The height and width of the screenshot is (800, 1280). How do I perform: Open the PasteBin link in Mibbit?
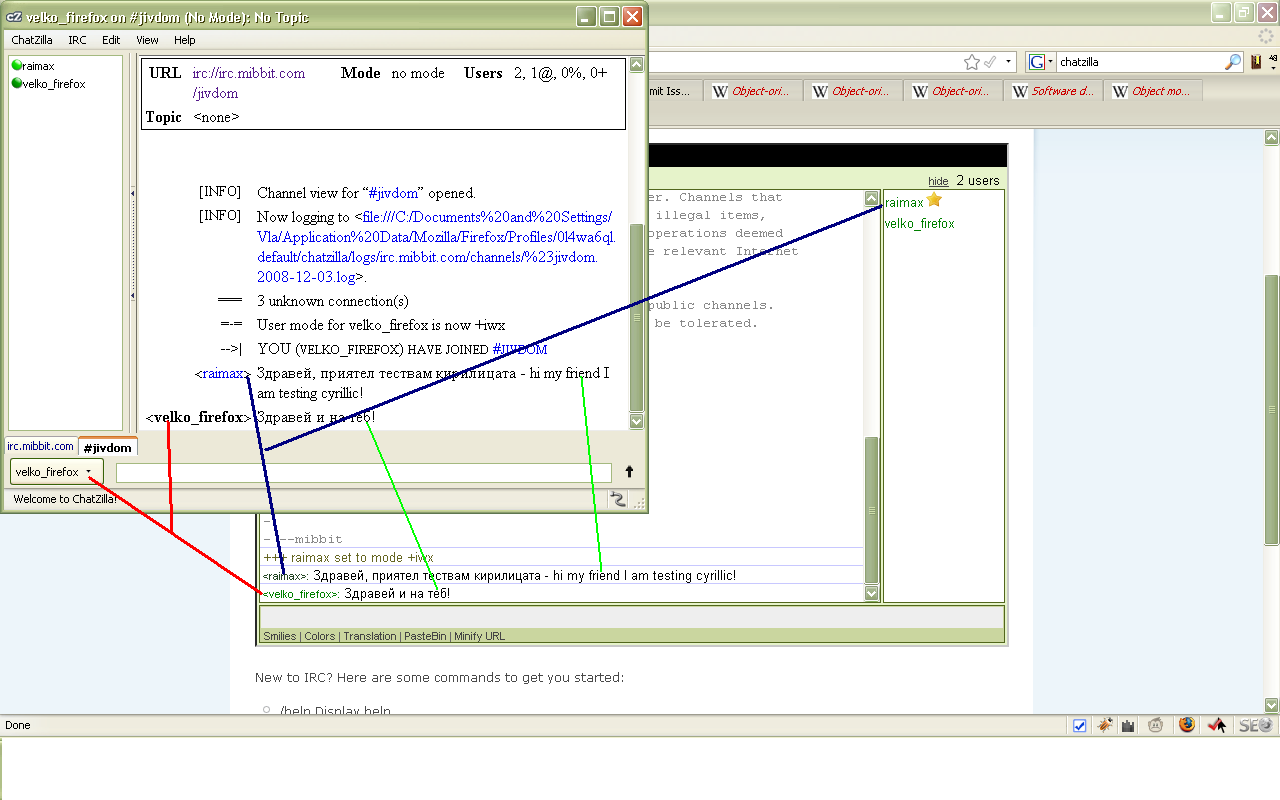pyautogui.click(x=425, y=636)
